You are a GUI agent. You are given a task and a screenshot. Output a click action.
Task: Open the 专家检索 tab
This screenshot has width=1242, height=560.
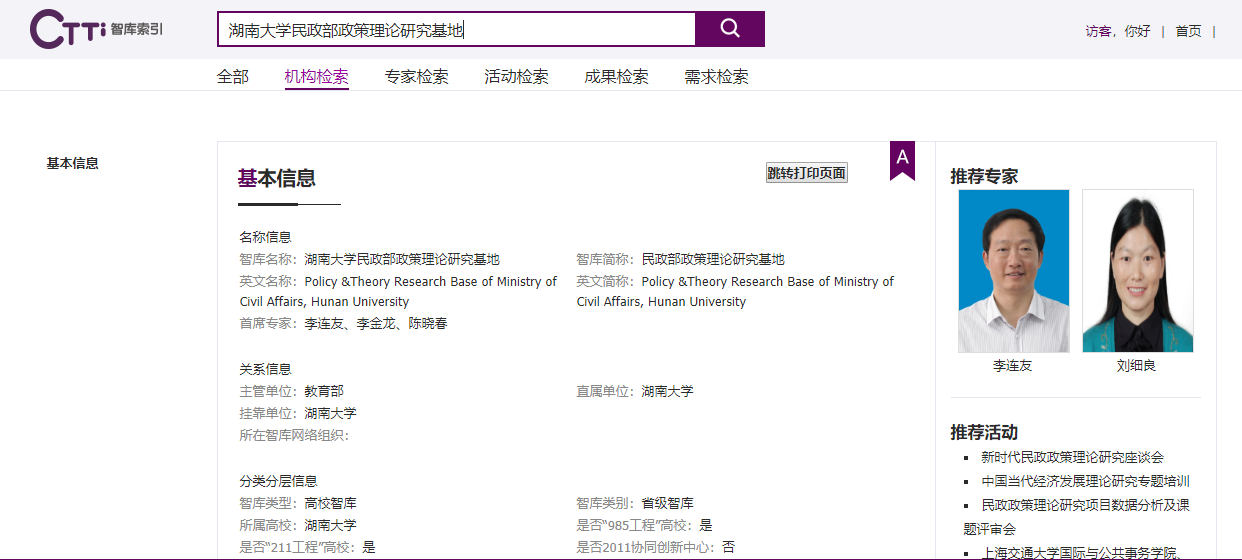[x=417, y=77]
